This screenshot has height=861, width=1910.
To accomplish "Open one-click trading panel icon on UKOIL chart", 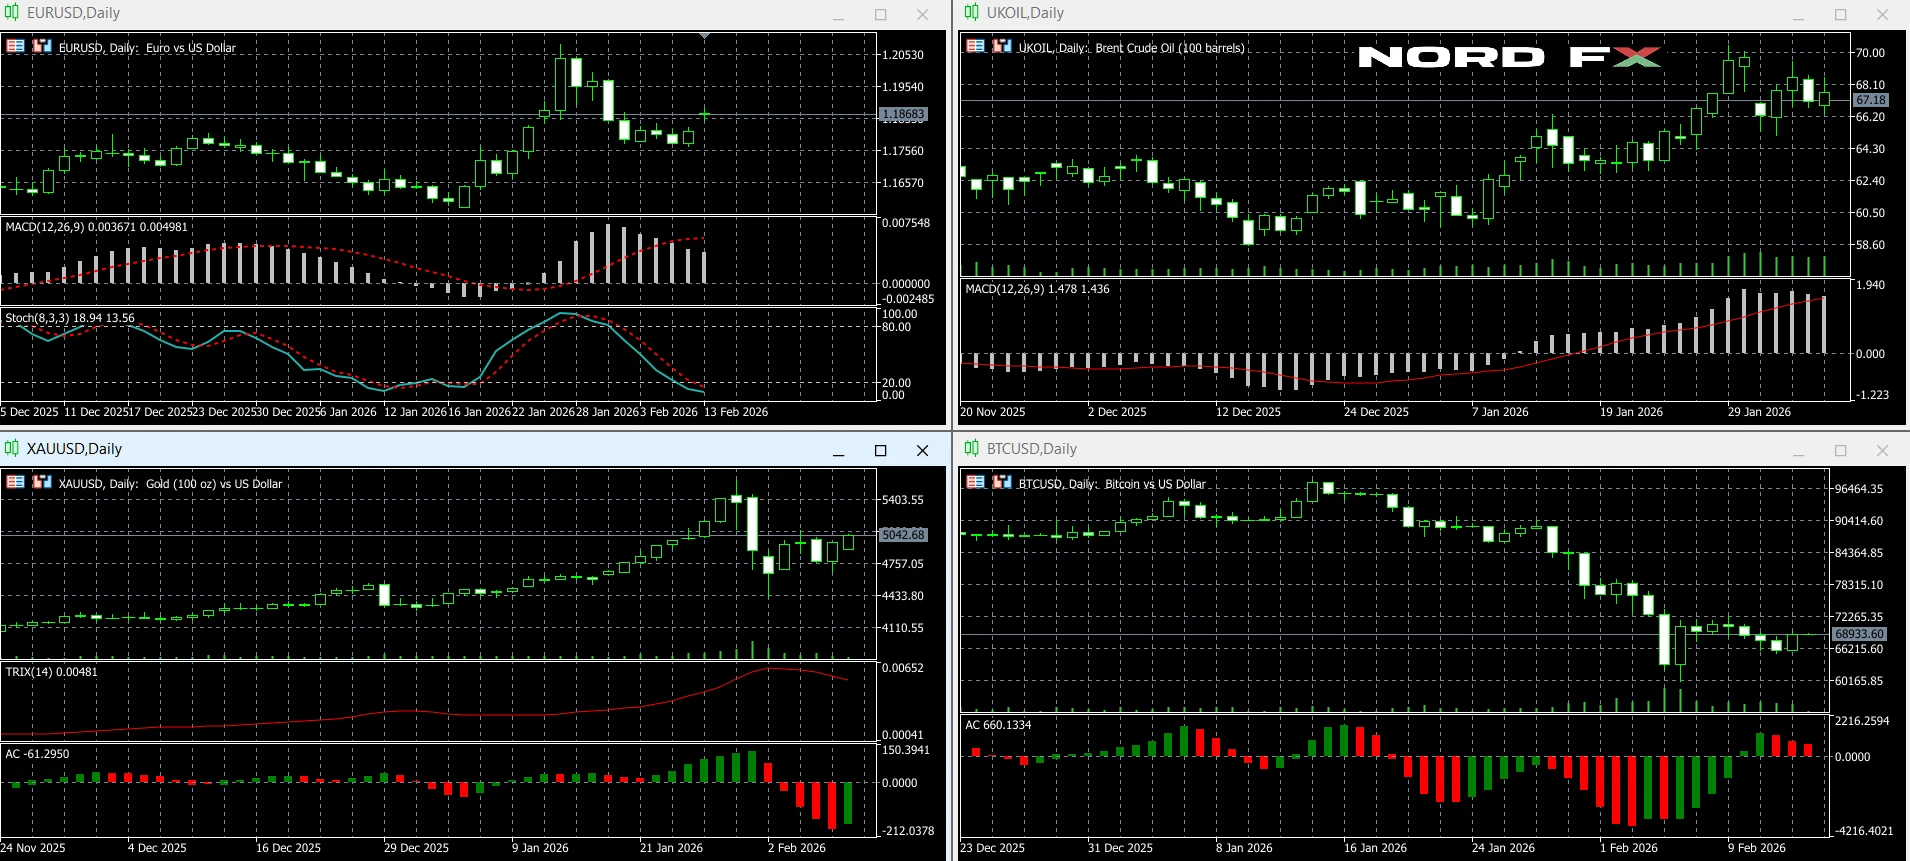I will (975, 46).
